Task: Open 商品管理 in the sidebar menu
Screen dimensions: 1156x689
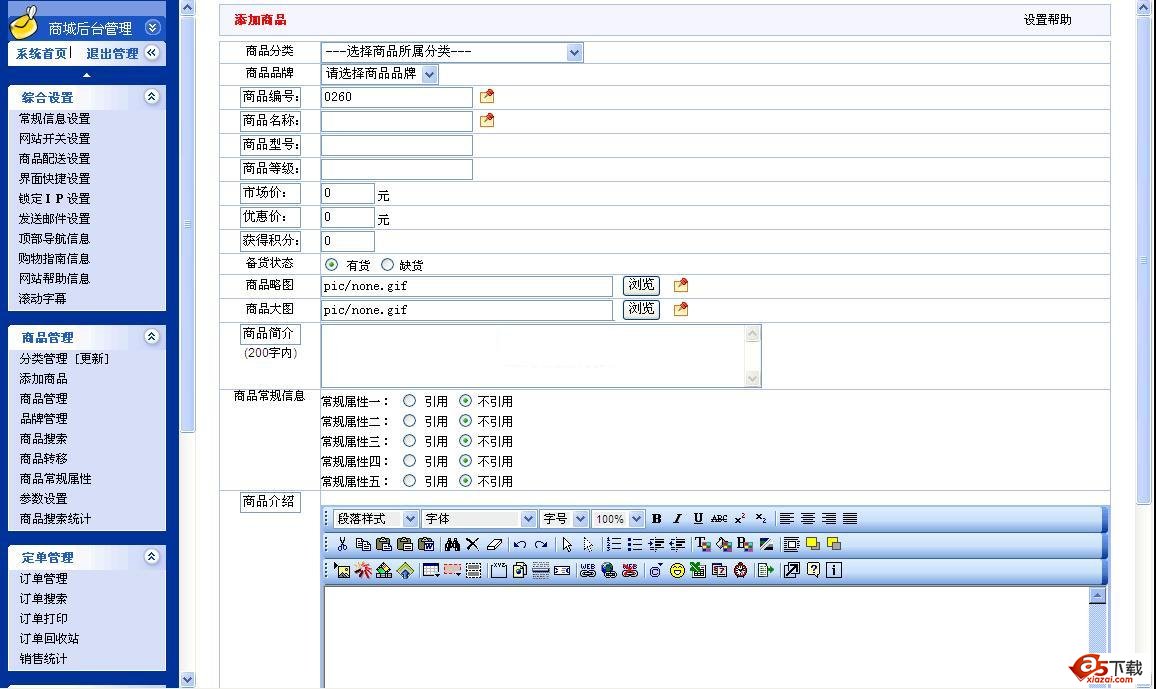Action: pyautogui.click(x=44, y=399)
